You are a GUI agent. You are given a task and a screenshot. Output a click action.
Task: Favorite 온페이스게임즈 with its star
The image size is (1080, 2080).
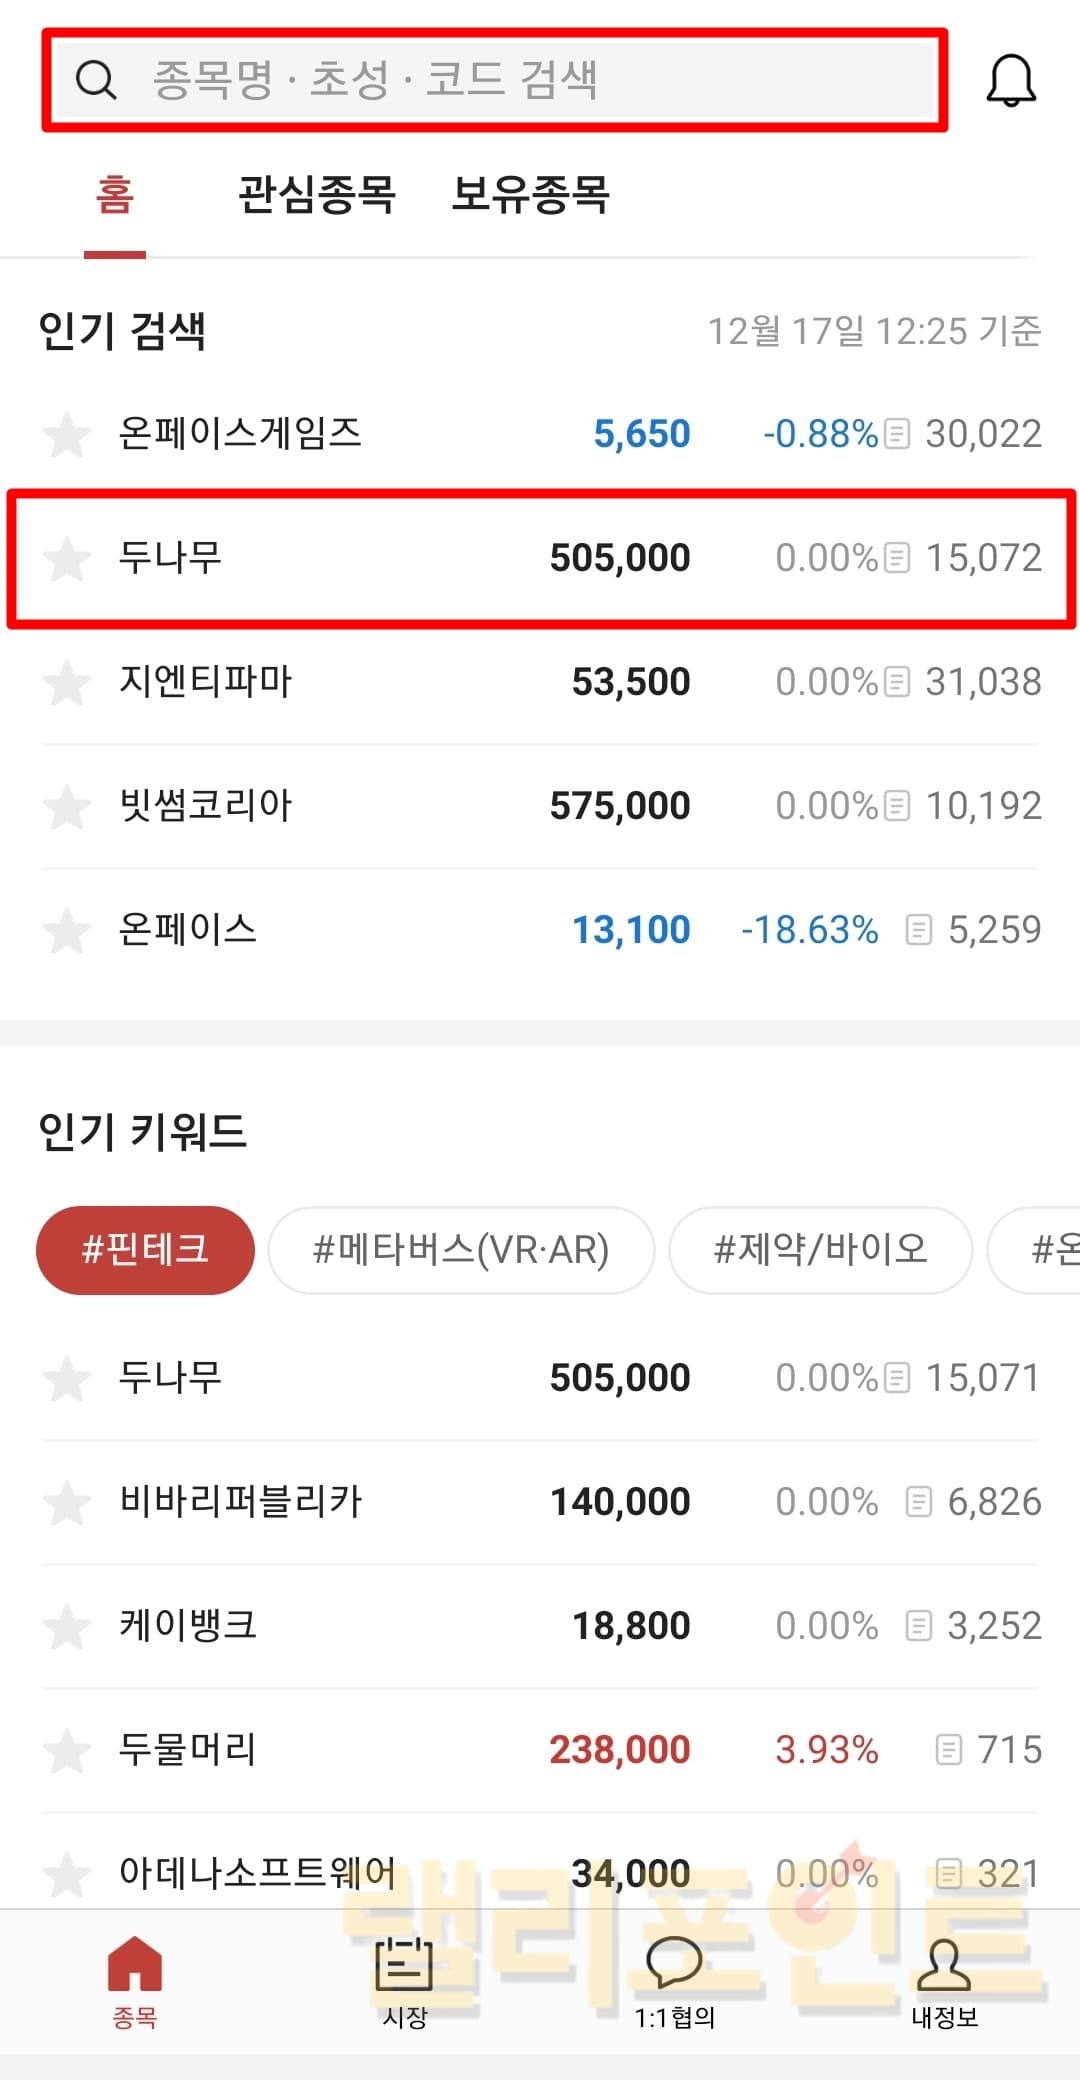click(x=67, y=435)
